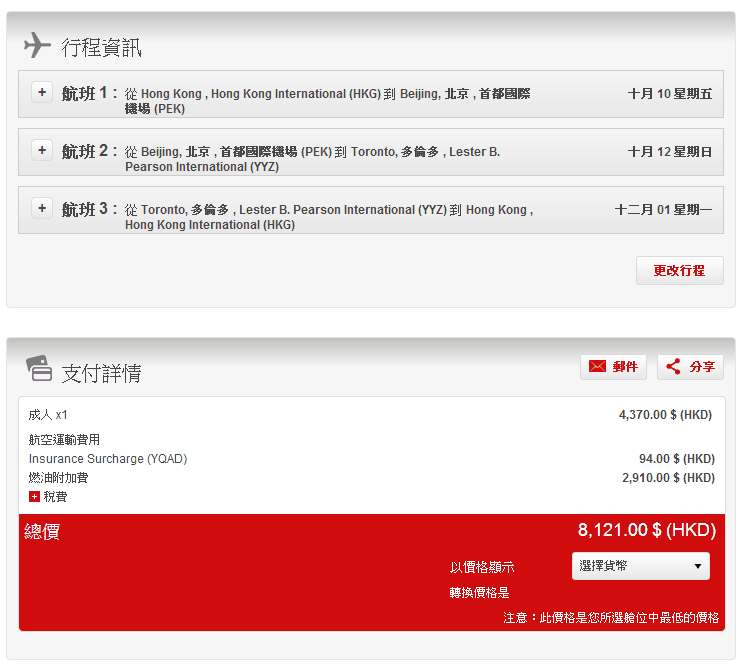The width and height of the screenshot is (742, 668).
Task: Click the 燃油附加費 fuel surcharge line
Action: click(x=58, y=478)
